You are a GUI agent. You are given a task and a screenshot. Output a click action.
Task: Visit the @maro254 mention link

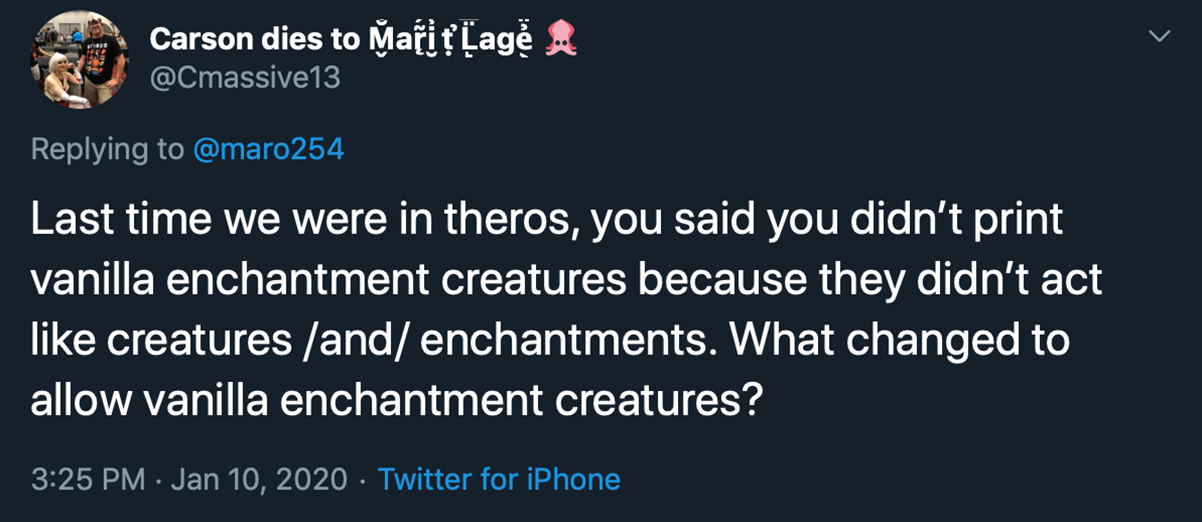(x=268, y=149)
